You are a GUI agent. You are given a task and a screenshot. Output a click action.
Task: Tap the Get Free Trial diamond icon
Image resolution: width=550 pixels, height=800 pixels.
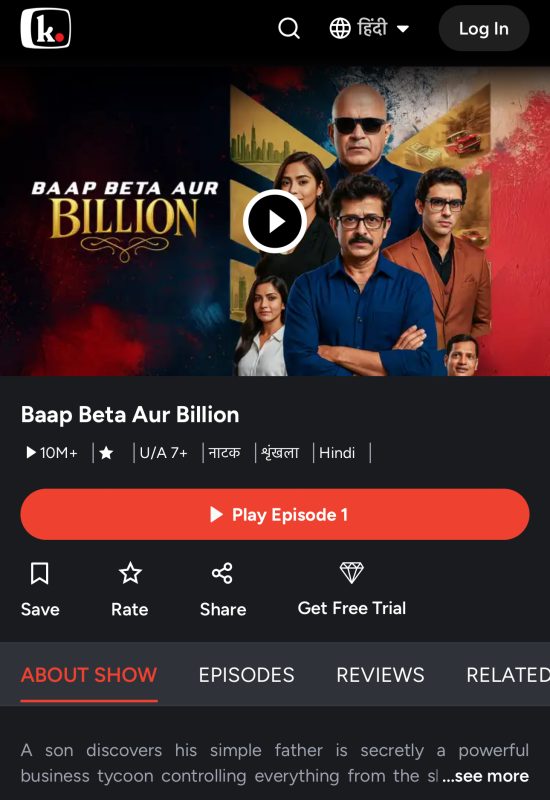(352, 572)
